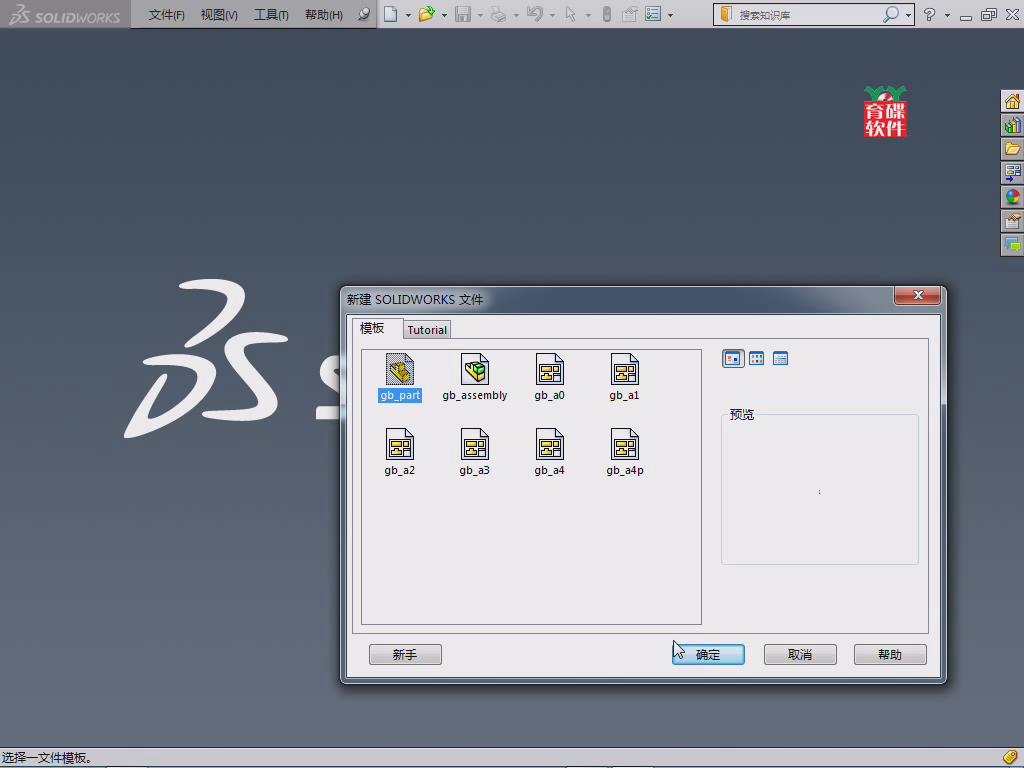Screen dimensions: 1024x768
Task: Open the 帮助(H) menu
Action: [x=324, y=14]
